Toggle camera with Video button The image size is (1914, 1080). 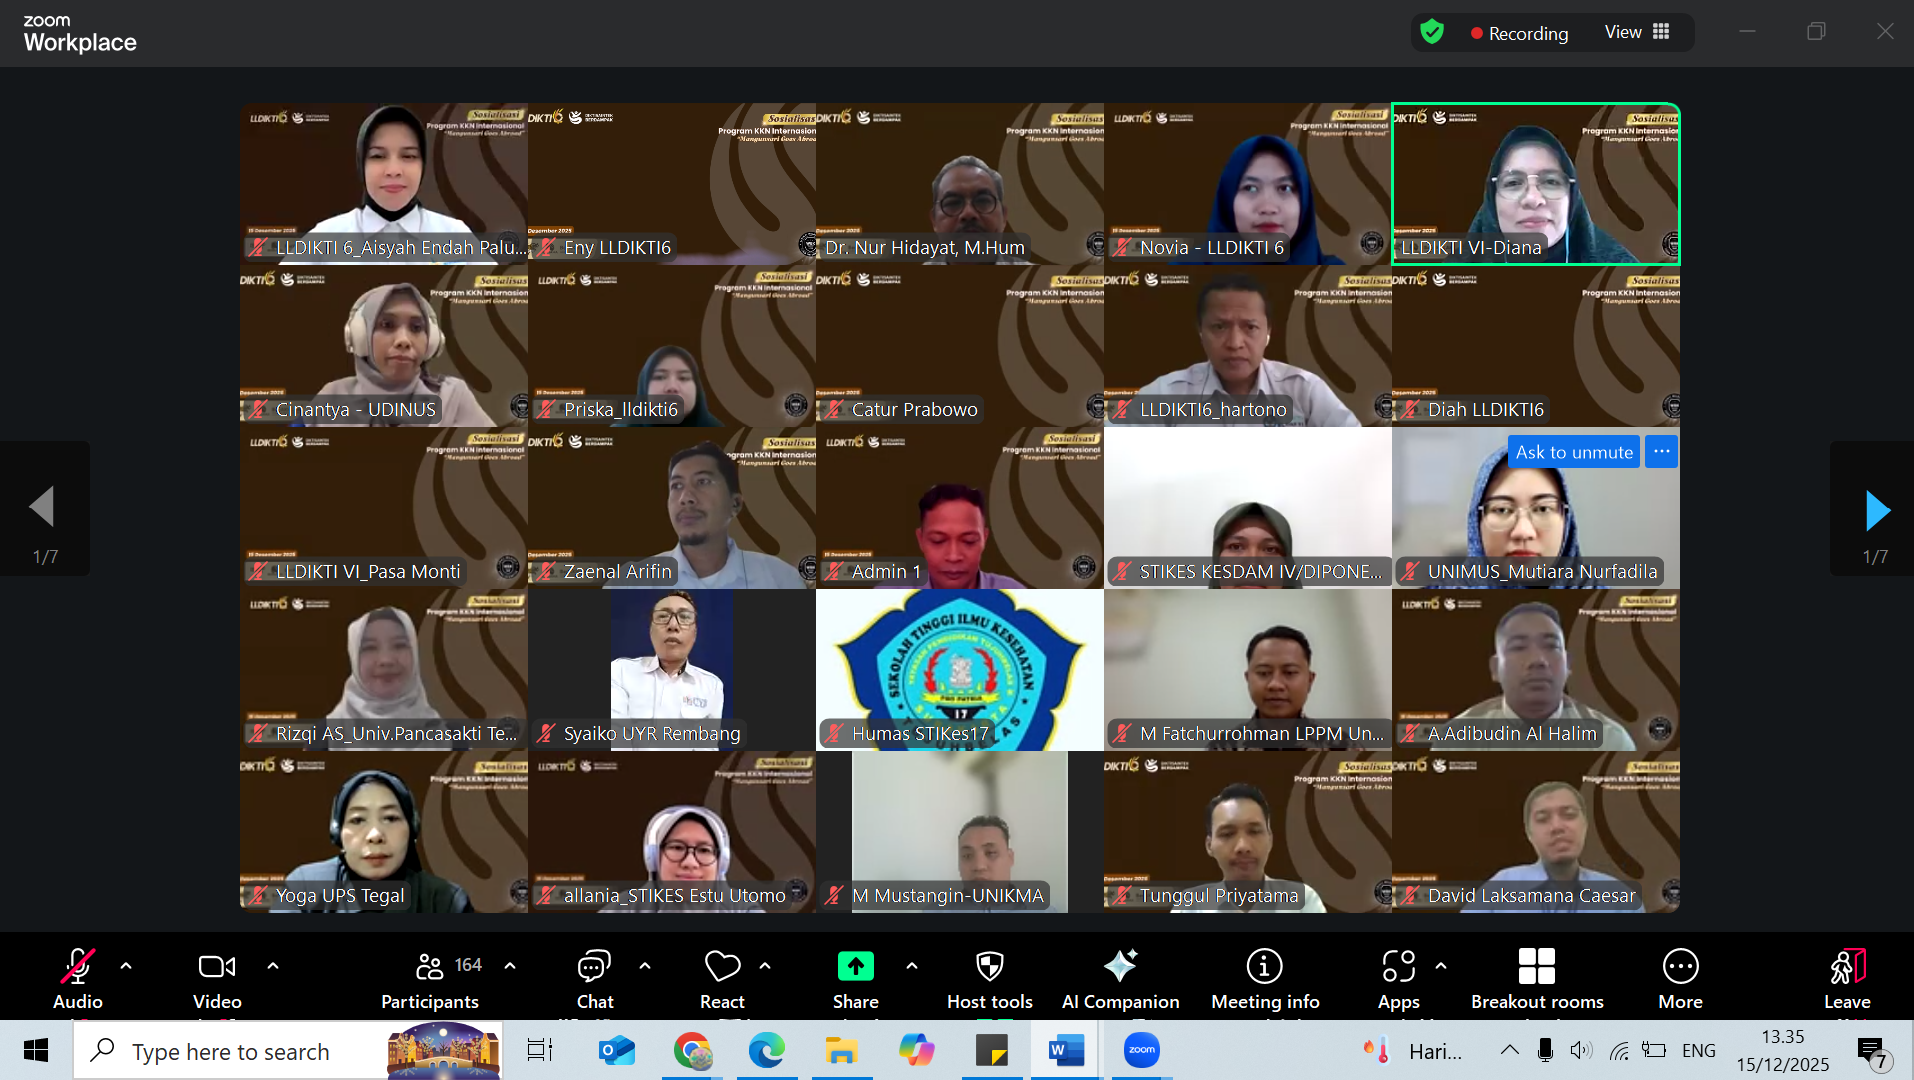click(x=217, y=967)
